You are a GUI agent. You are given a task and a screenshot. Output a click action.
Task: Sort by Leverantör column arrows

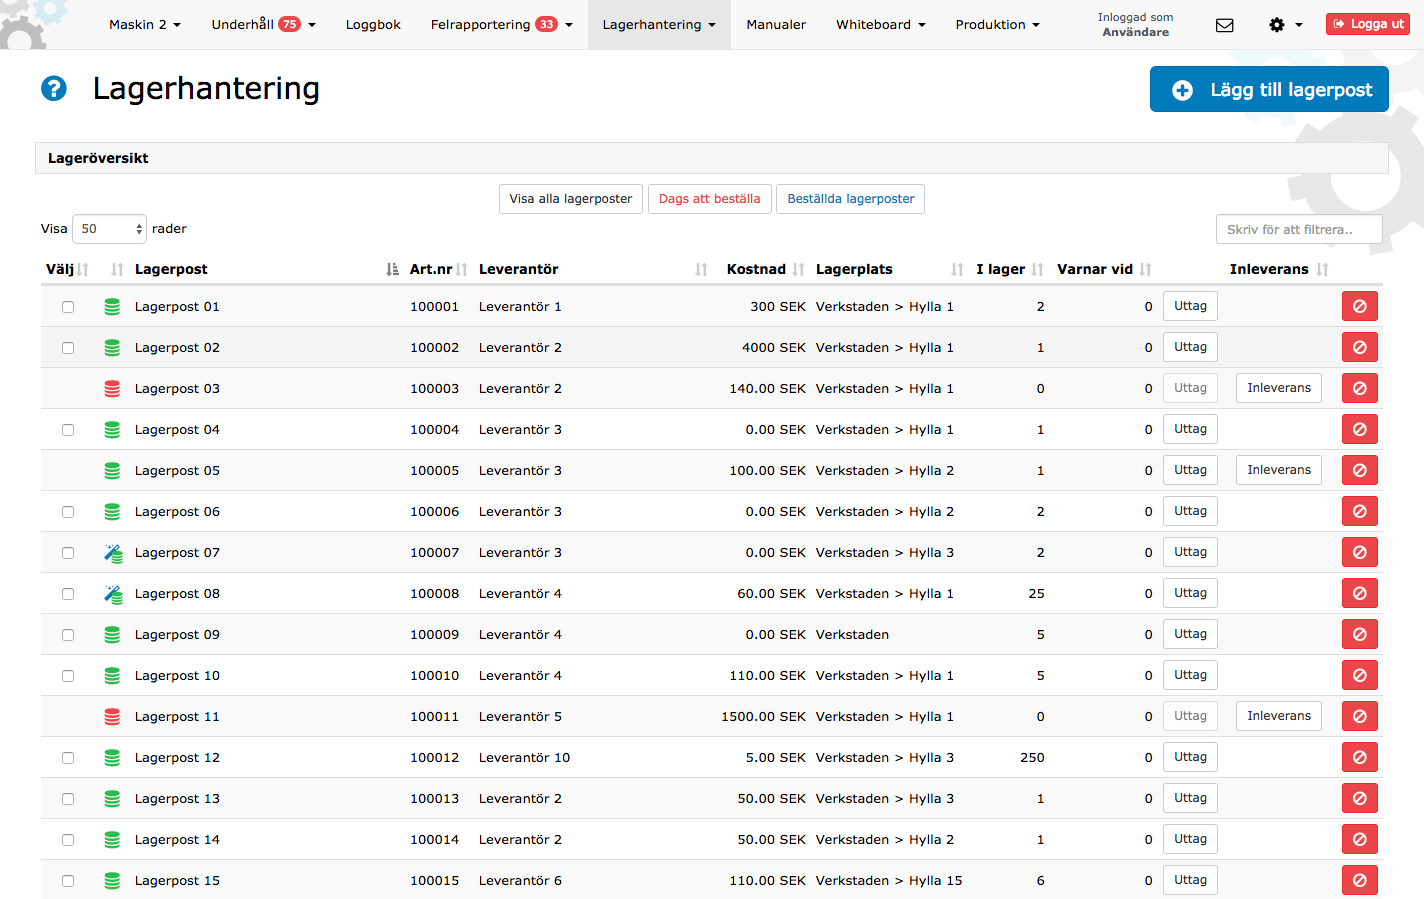coord(702,269)
